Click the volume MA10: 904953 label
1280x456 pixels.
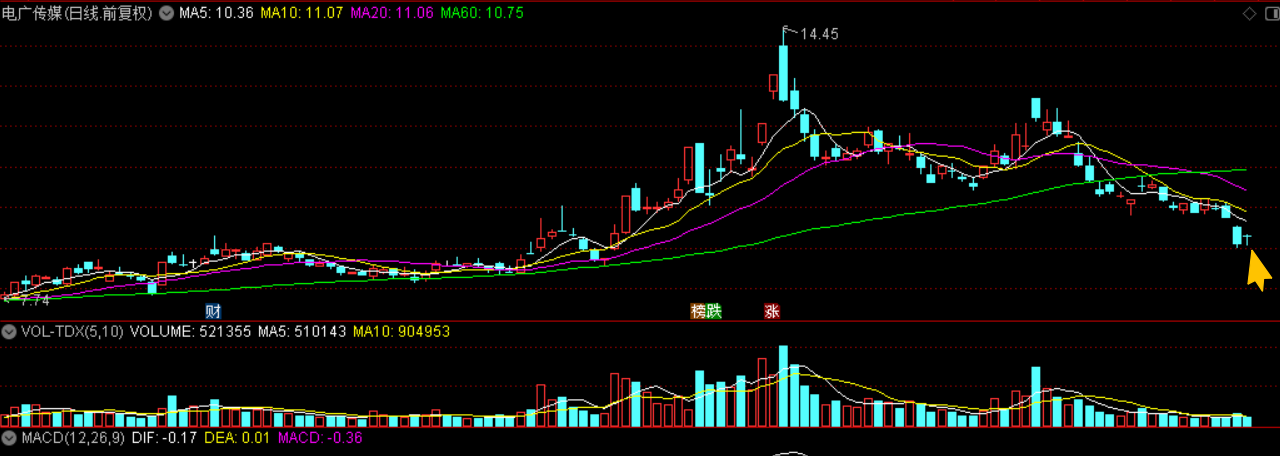pyautogui.click(x=403, y=331)
